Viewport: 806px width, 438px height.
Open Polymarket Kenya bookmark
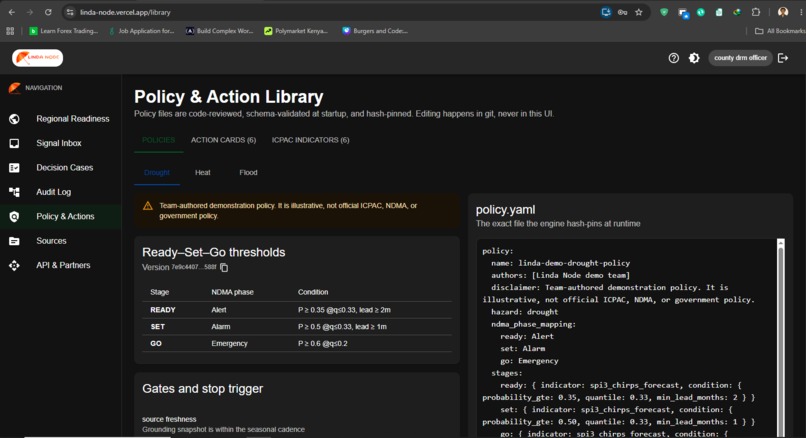point(296,31)
